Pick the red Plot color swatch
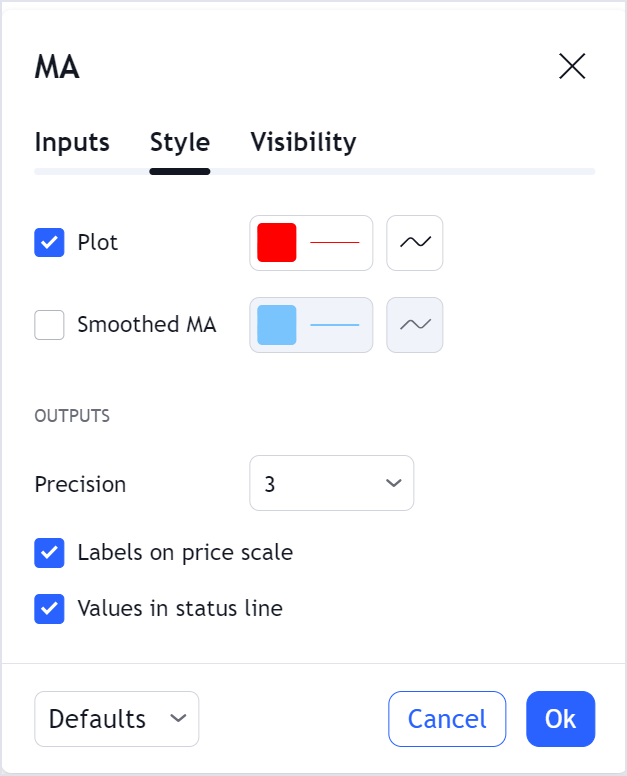 (277, 243)
